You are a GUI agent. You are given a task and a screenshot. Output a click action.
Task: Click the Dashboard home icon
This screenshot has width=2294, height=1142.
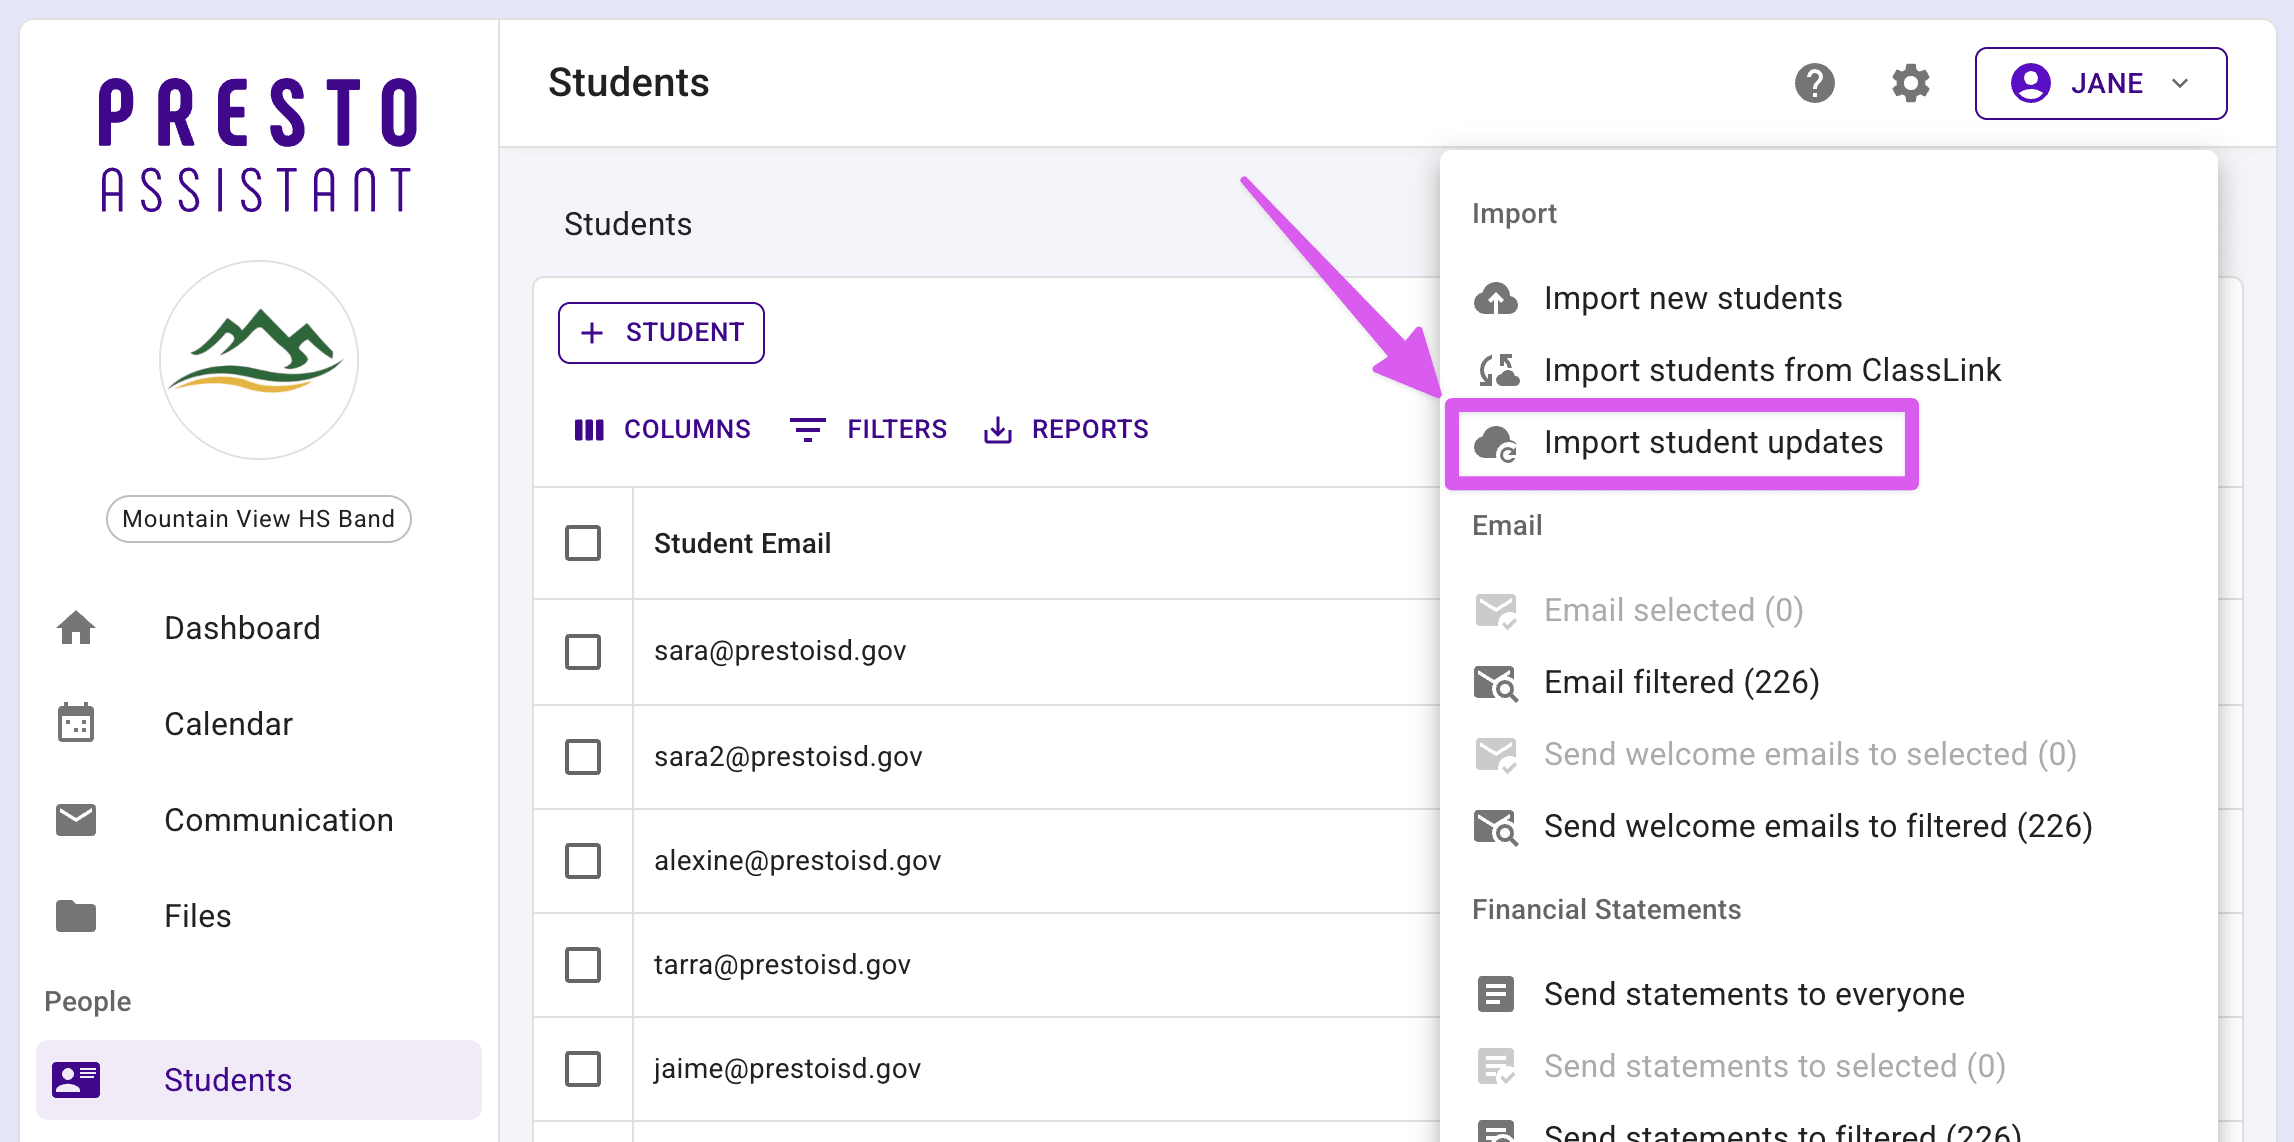[76, 628]
